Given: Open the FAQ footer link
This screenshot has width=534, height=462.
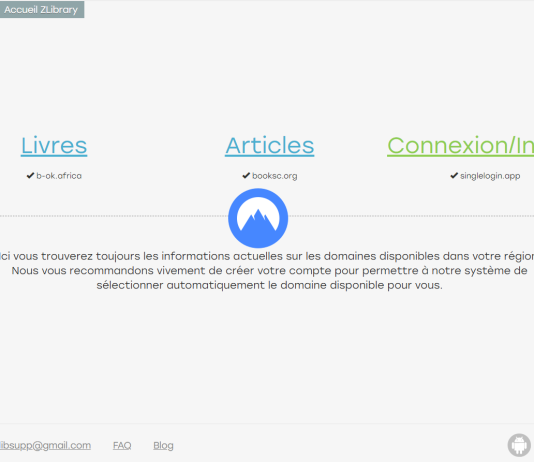Looking at the screenshot, I should point(122,445).
